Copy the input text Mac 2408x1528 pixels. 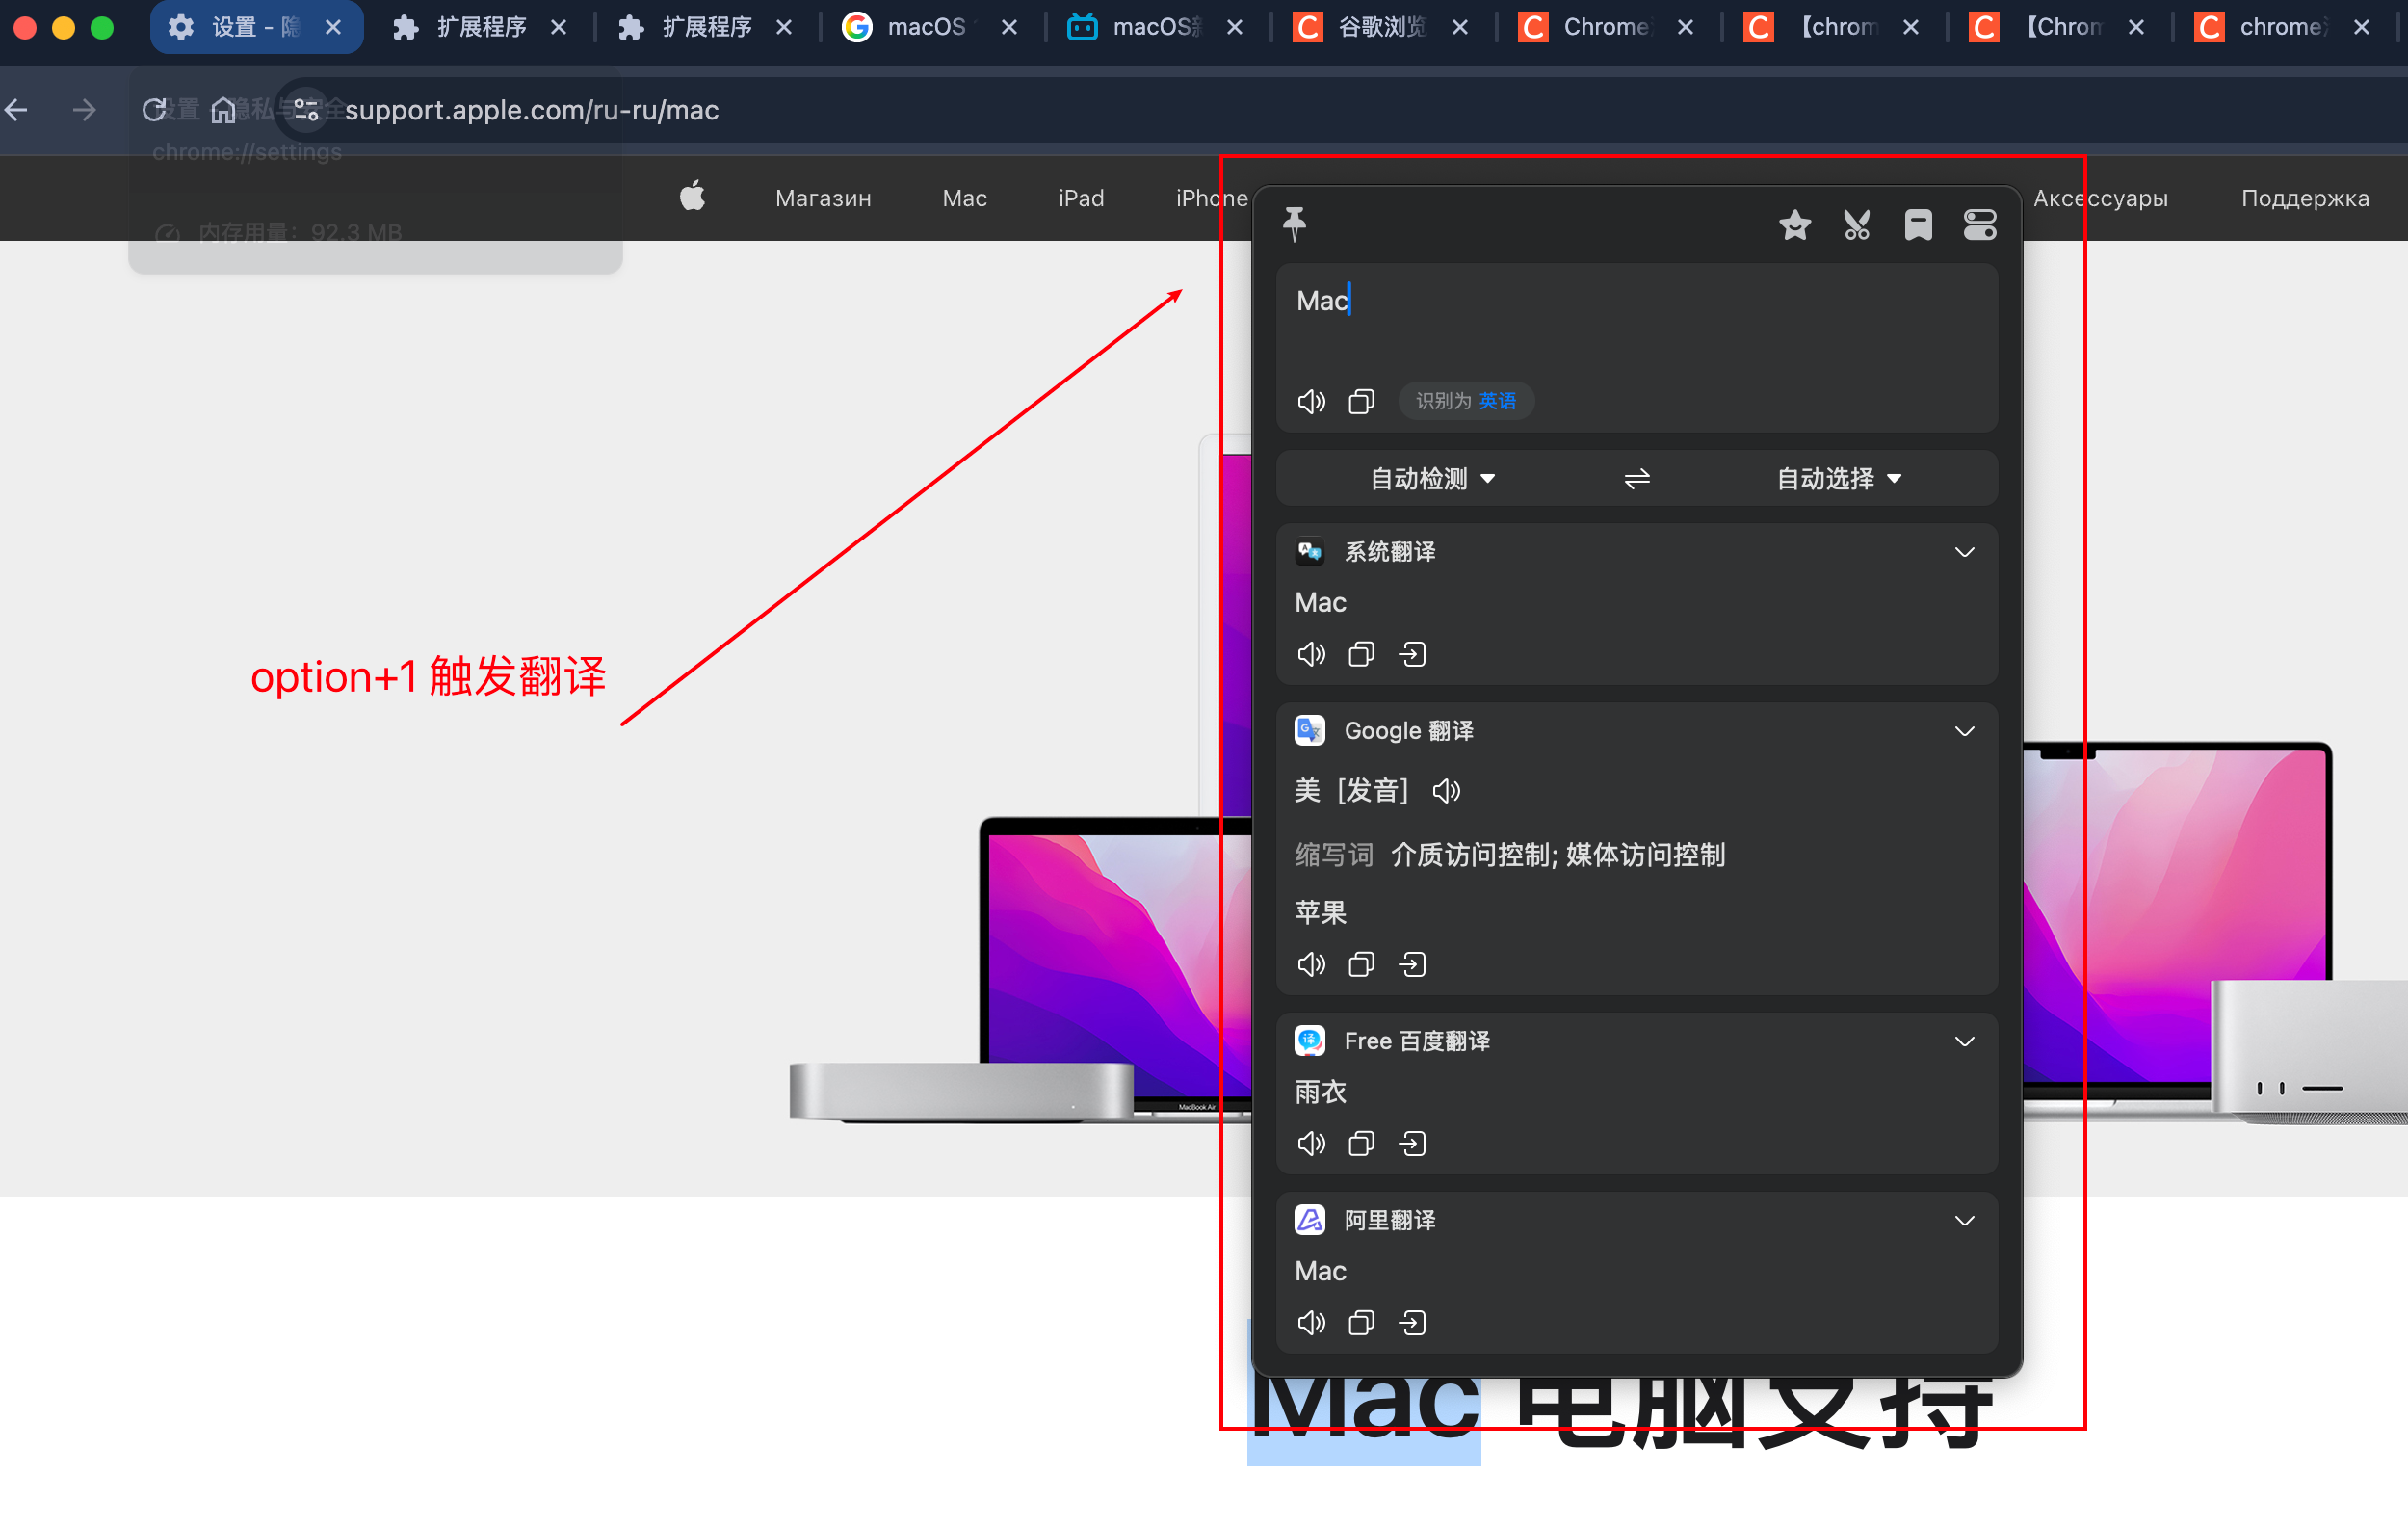pos(1361,402)
